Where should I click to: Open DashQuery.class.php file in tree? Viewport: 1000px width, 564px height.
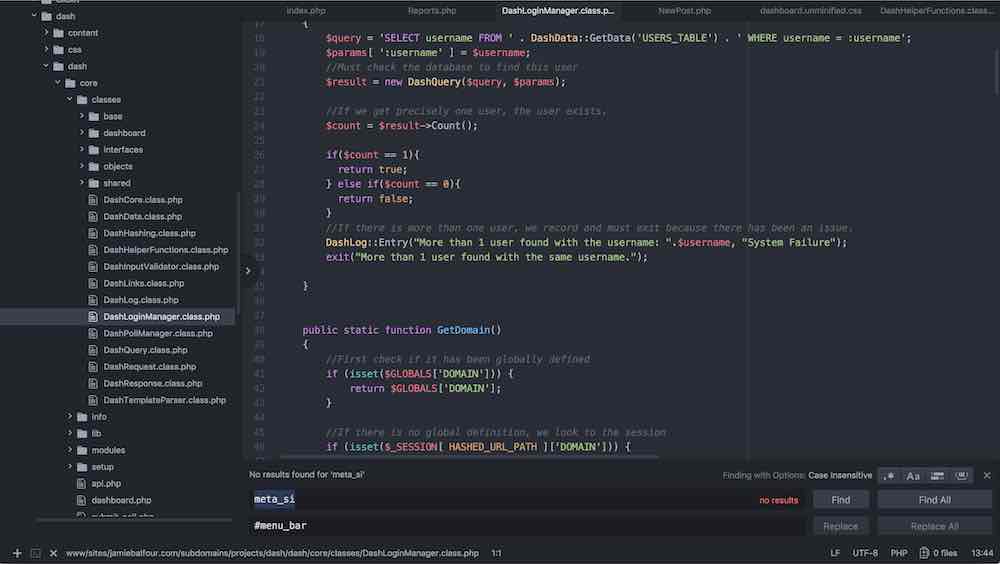(145, 350)
